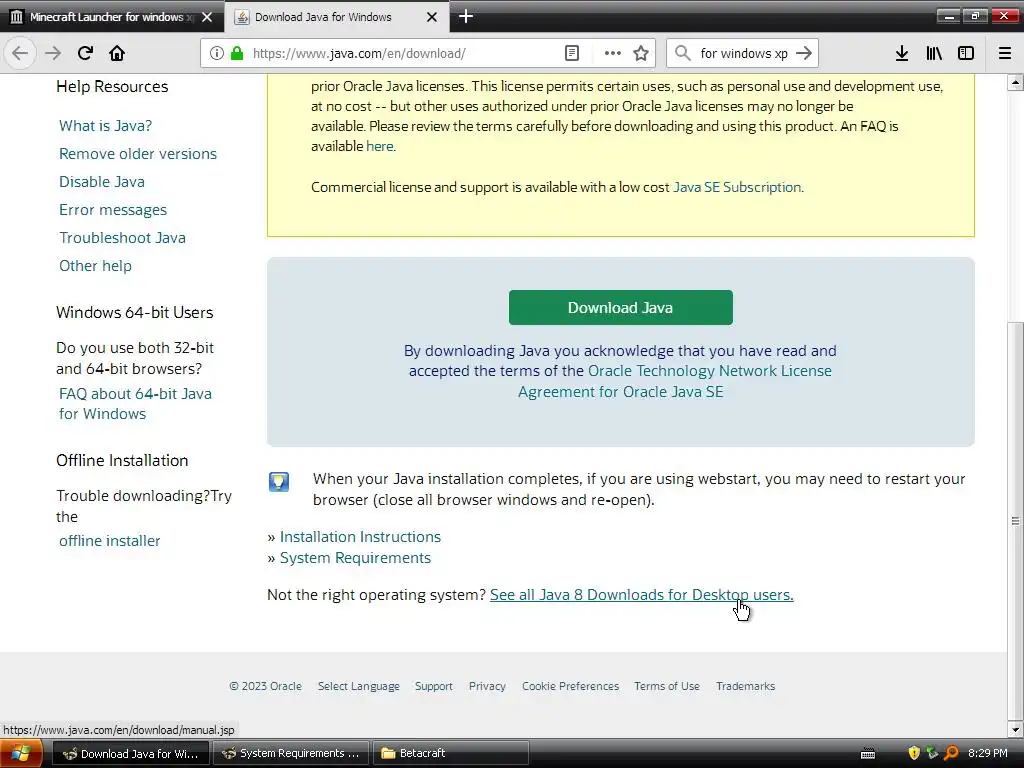The image size is (1024, 768).
Task: Open 'Cookie Preferences' in footer
Action: tap(570, 686)
